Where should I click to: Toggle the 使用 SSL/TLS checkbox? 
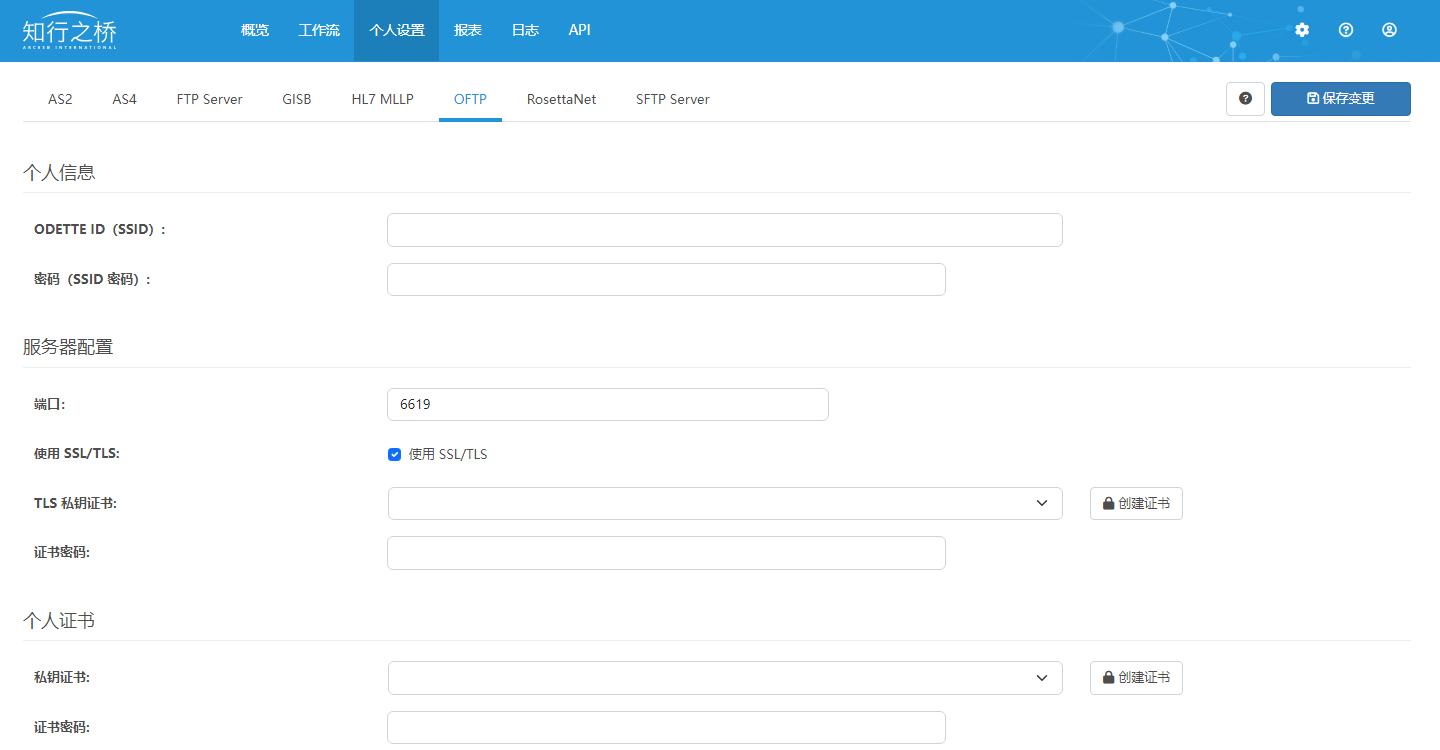394,455
